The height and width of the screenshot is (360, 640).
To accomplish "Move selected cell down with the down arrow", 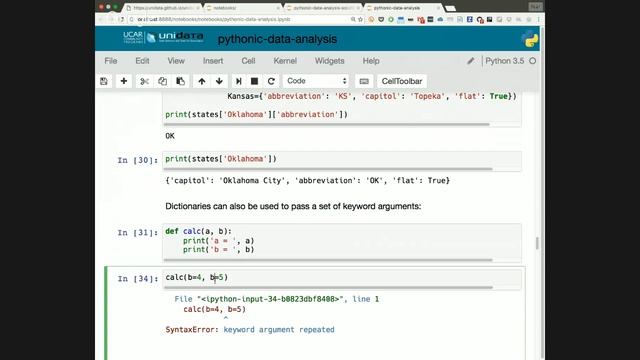I will click(x=219, y=81).
